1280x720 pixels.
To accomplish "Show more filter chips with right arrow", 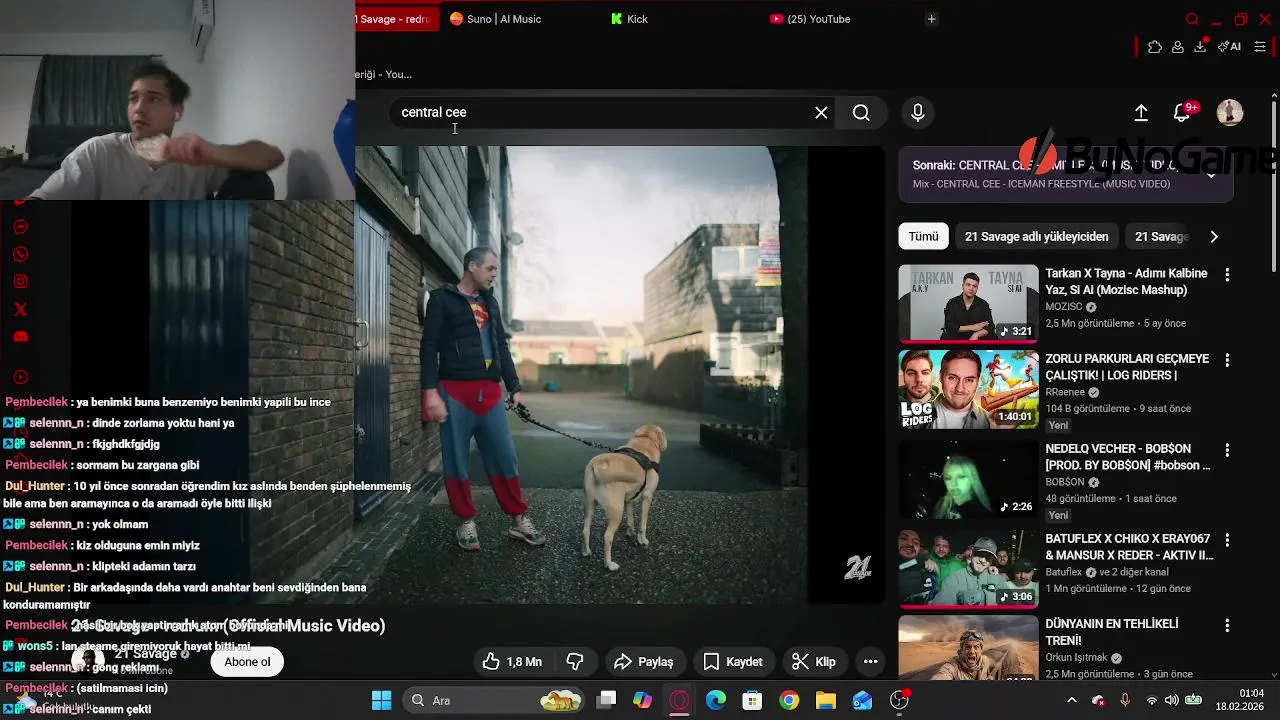I will 1214,237.
